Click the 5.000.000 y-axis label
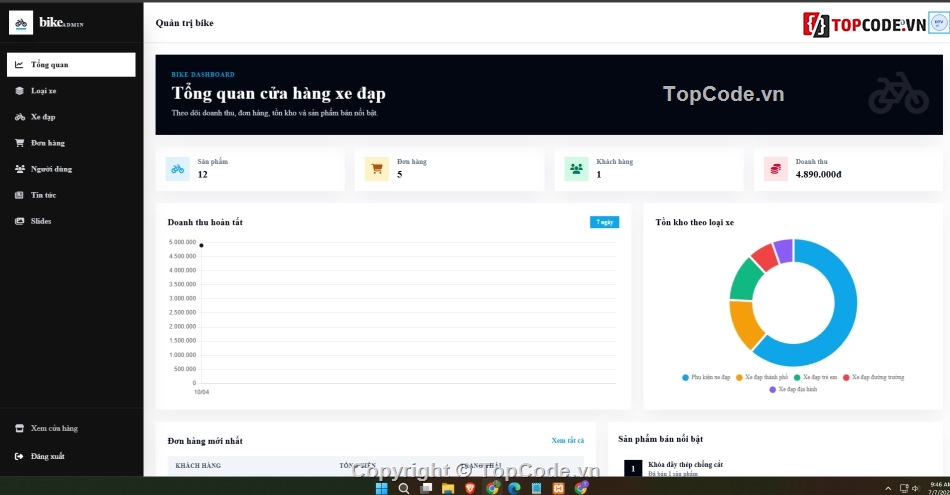The image size is (950, 495). pyautogui.click(x=182, y=242)
